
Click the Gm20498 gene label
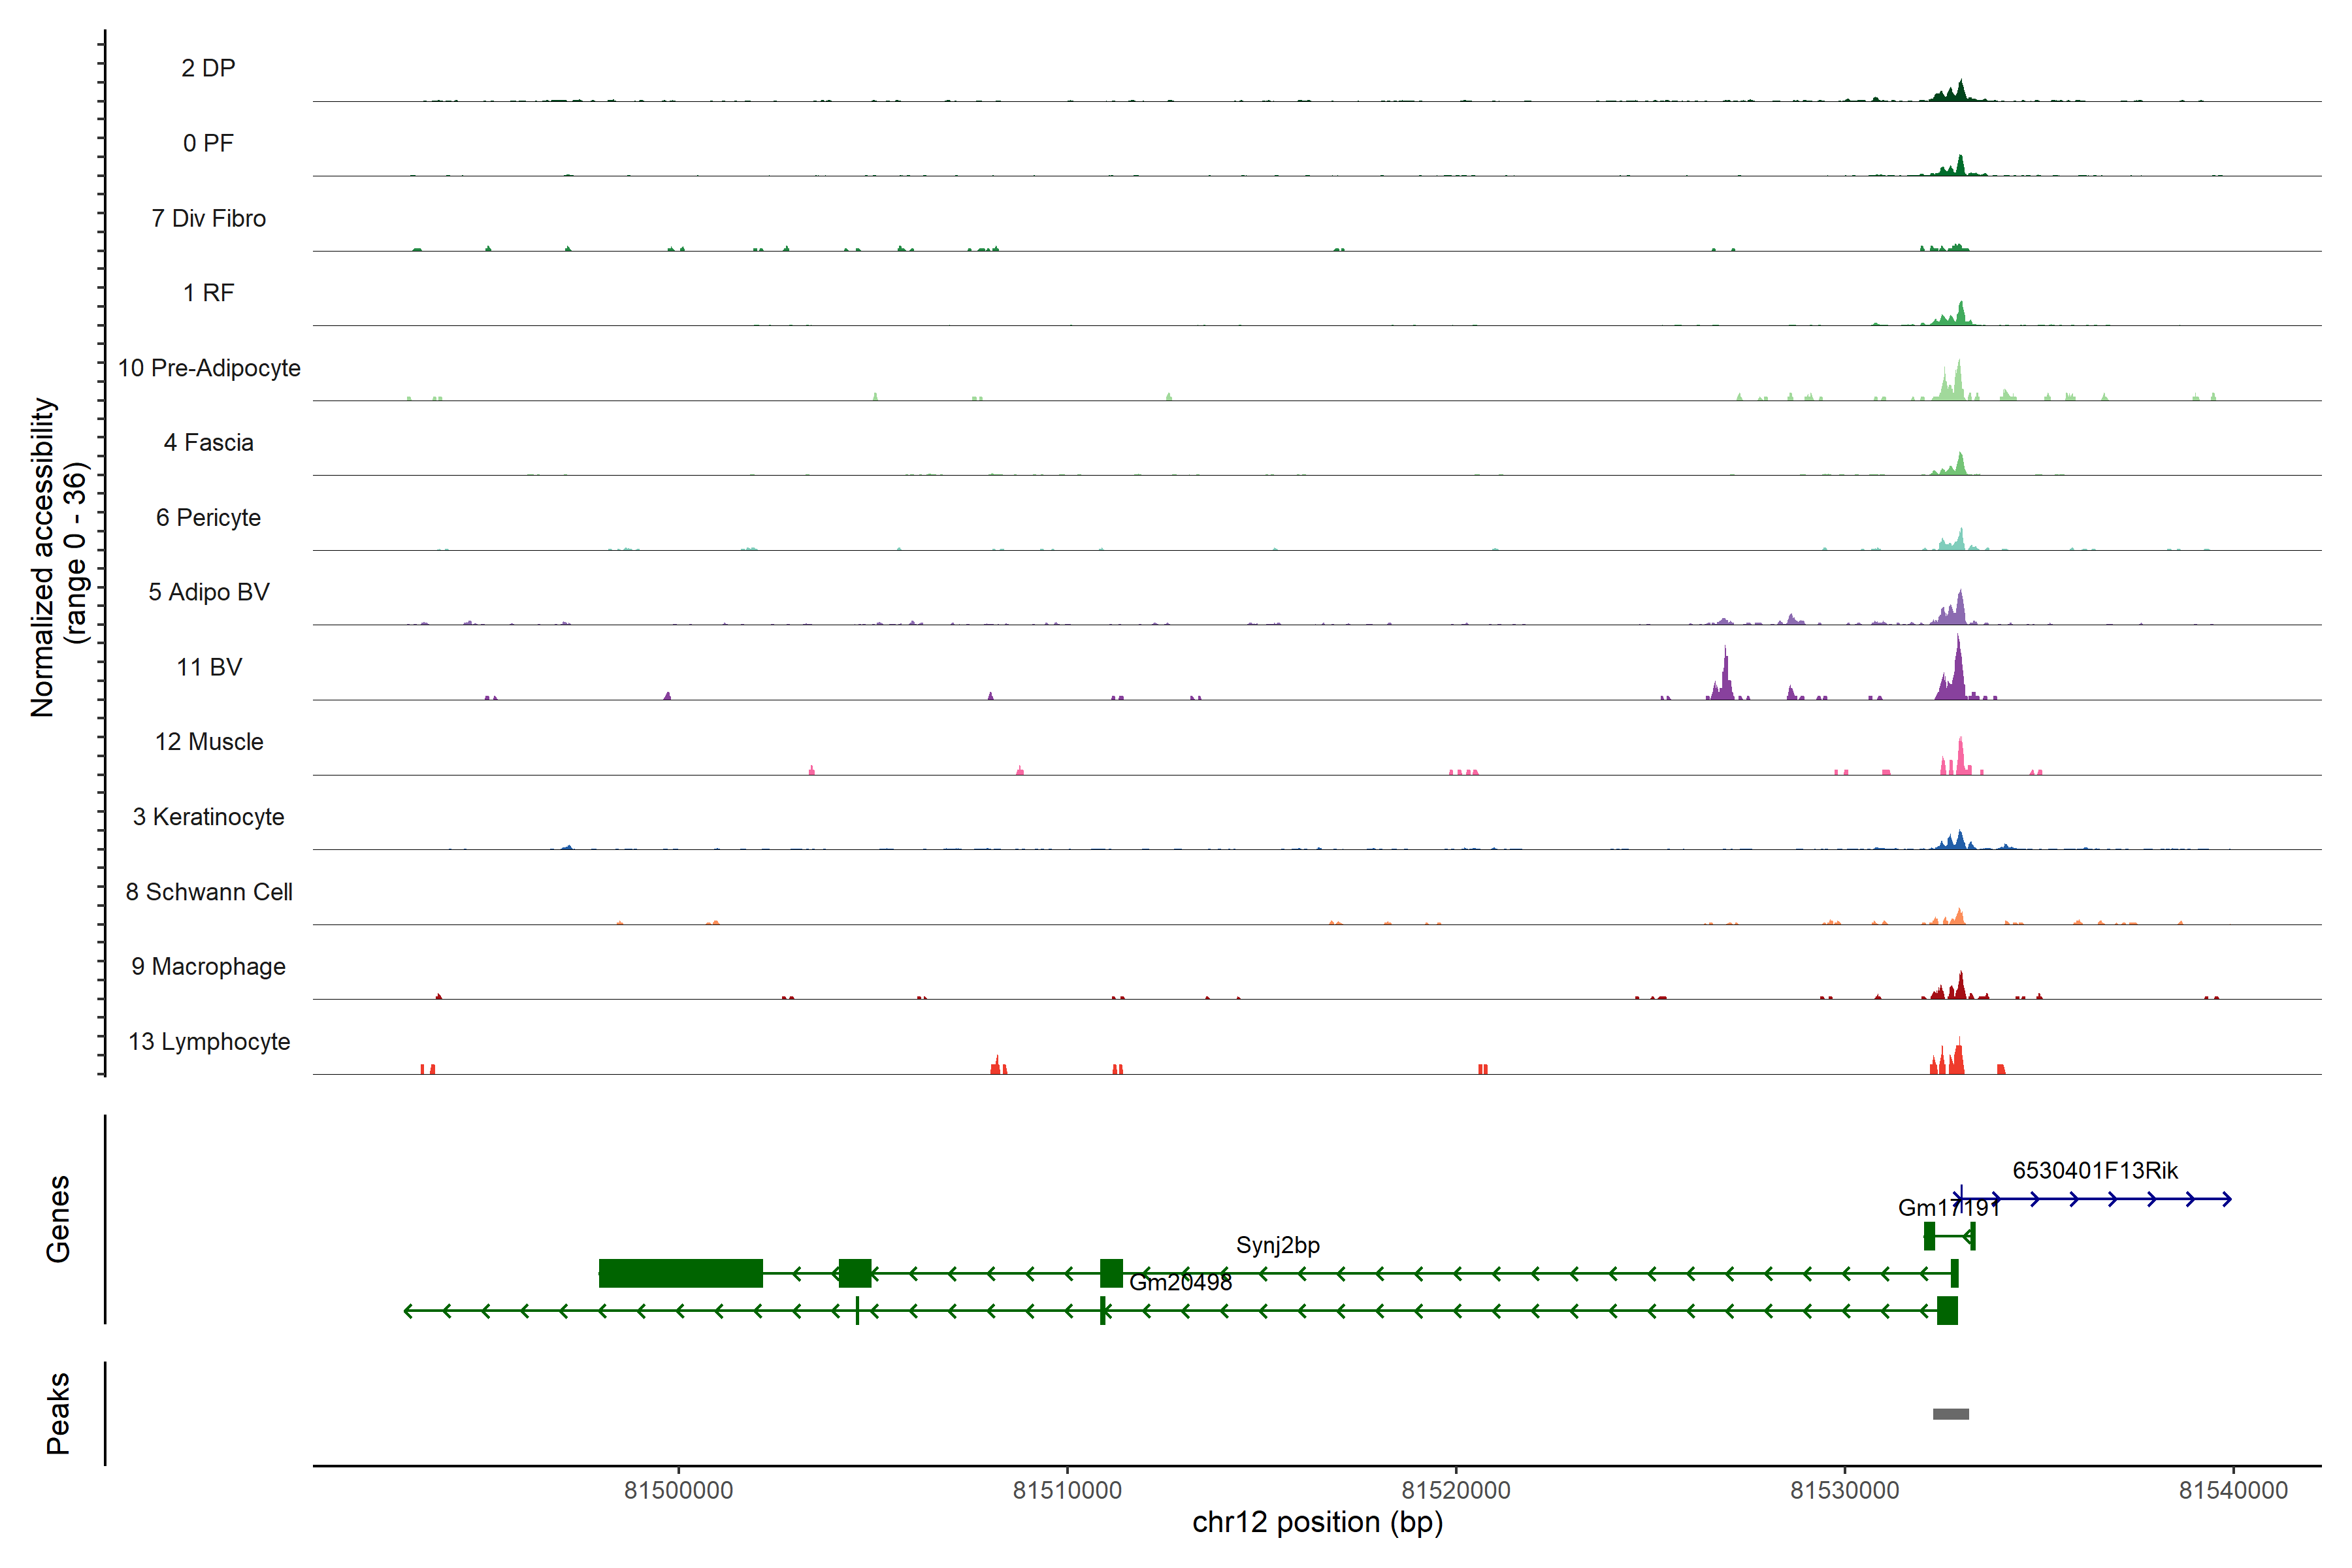pyautogui.click(x=1180, y=1283)
